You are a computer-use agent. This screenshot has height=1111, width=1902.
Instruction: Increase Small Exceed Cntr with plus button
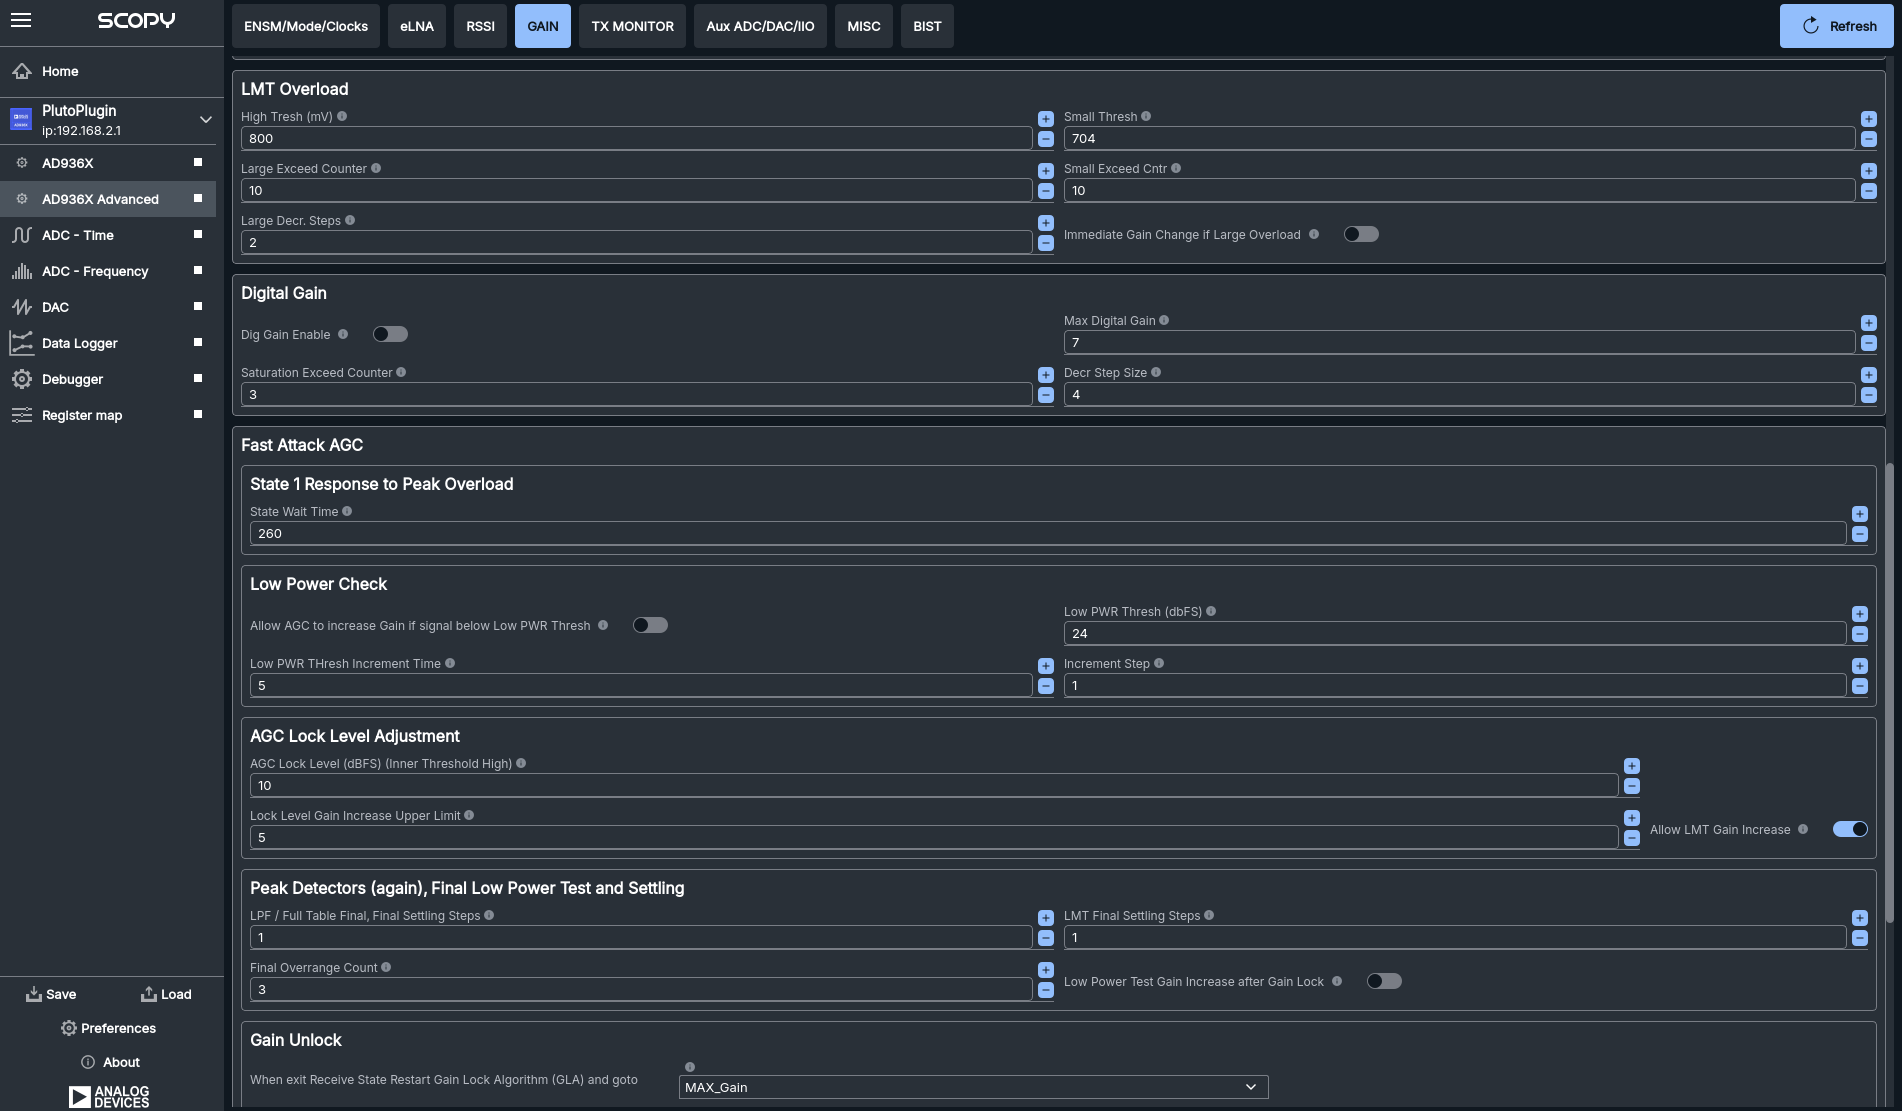(1869, 171)
